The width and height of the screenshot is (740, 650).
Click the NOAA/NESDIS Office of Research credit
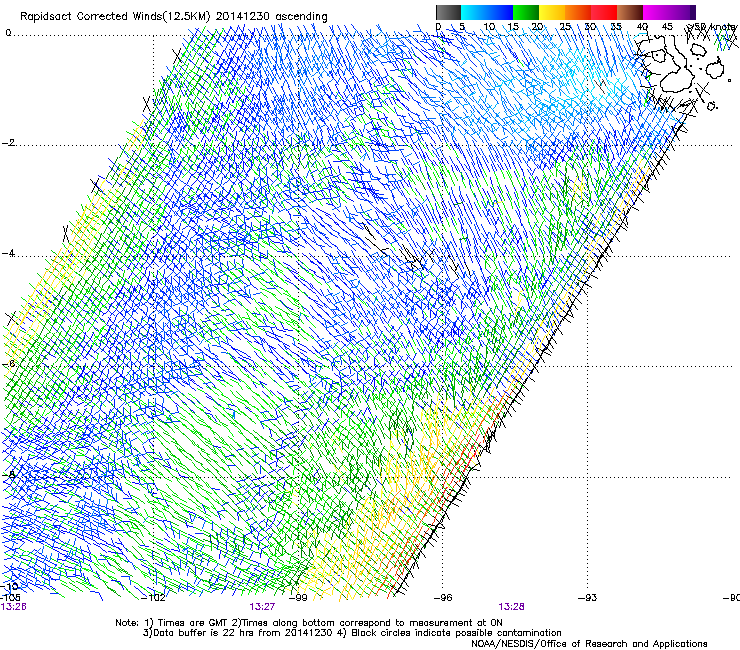tap(589, 644)
